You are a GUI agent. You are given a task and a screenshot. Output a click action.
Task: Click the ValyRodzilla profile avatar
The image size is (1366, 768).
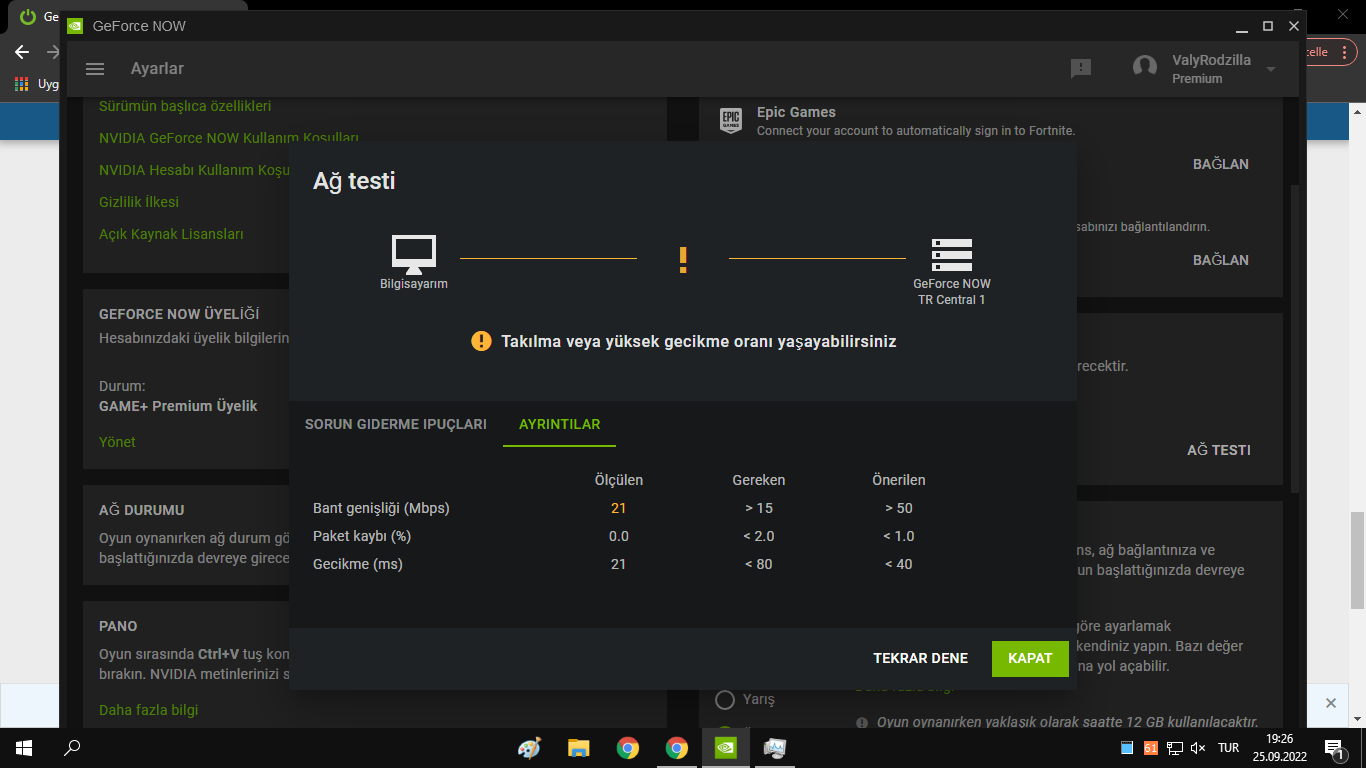(1145, 68)
